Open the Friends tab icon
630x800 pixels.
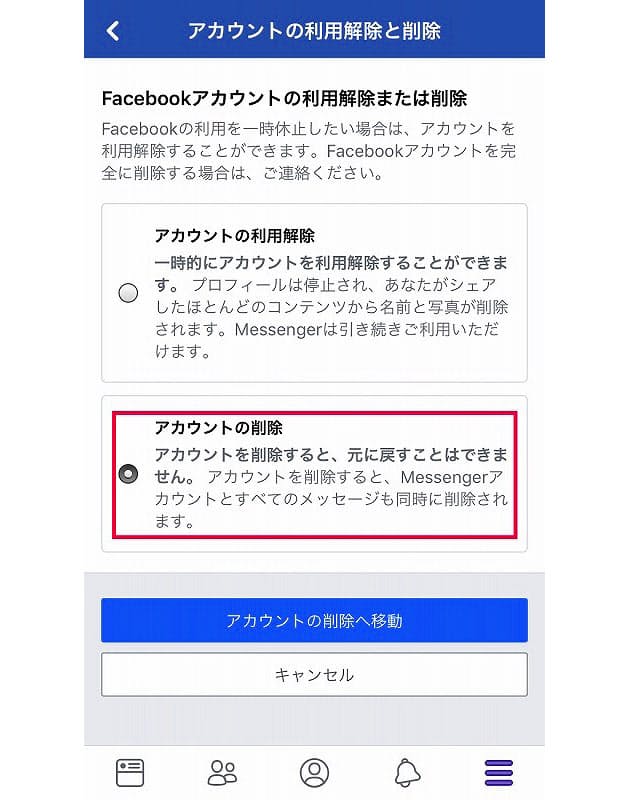click(222, 772)
